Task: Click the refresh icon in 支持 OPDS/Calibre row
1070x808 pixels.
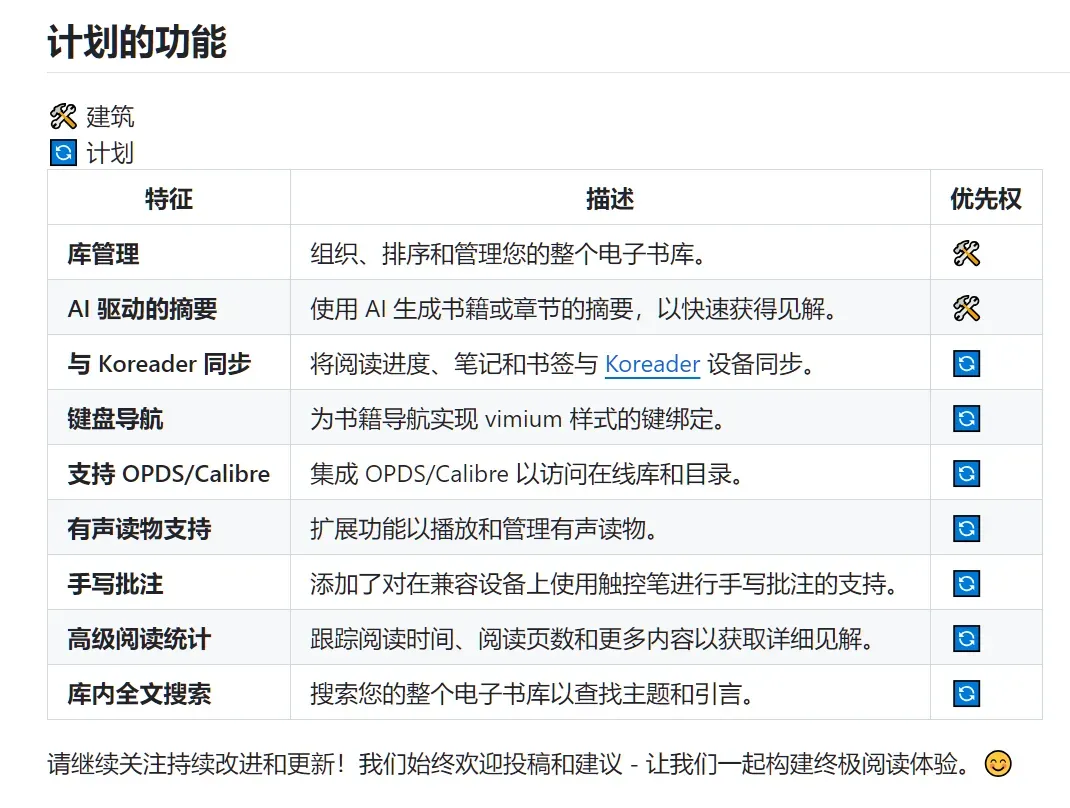Action: point(966,474)
